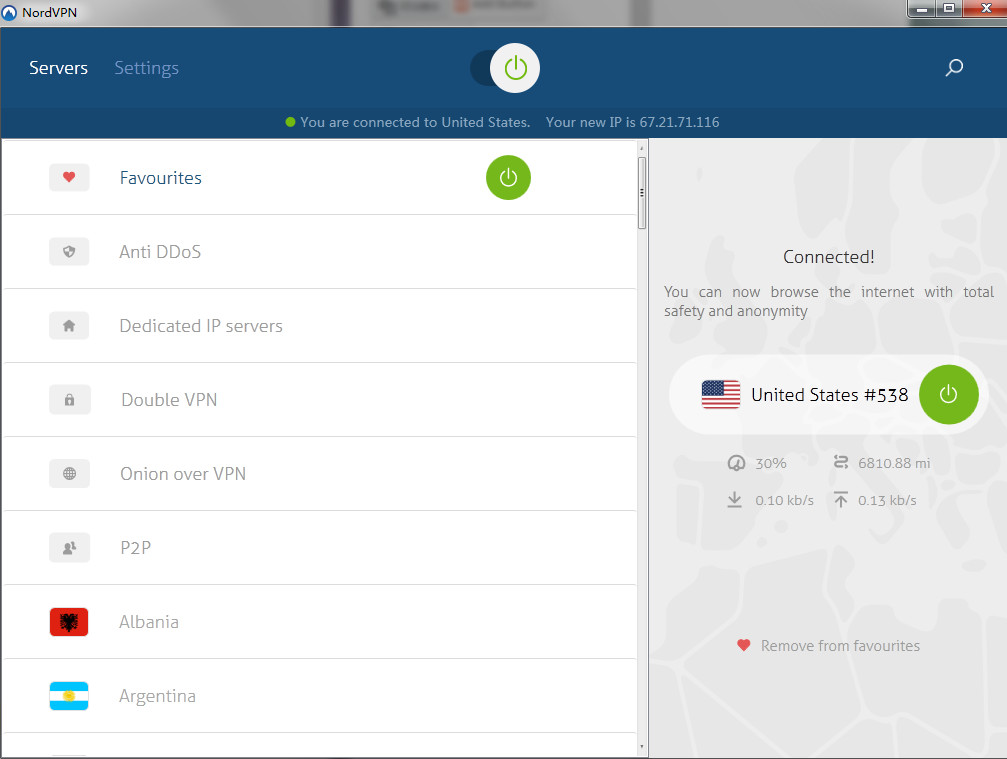Viewport: 1007px width, 759px height.
Task: Click the 6810.88 mi distance value
Action: pyautogui.click(x=894, y=463)
